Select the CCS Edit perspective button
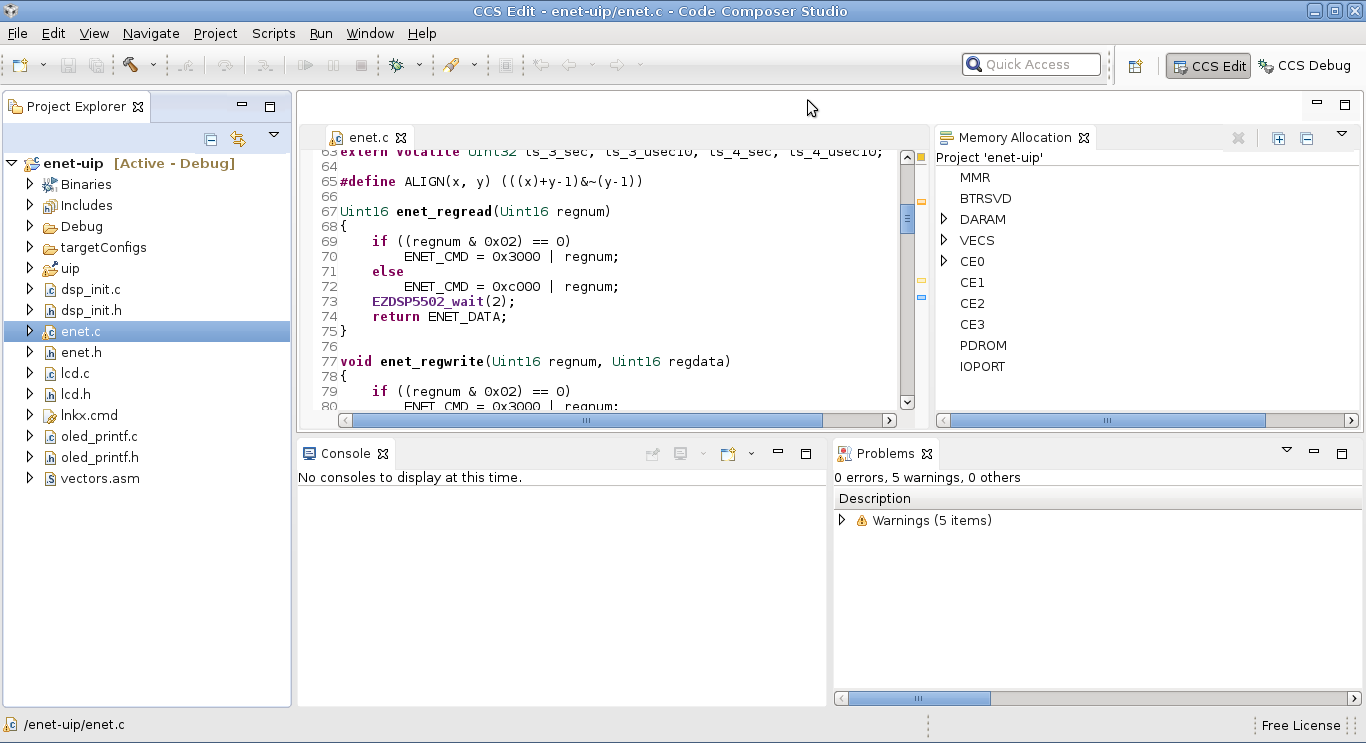1366x743 pixels. click(1208, 66)
